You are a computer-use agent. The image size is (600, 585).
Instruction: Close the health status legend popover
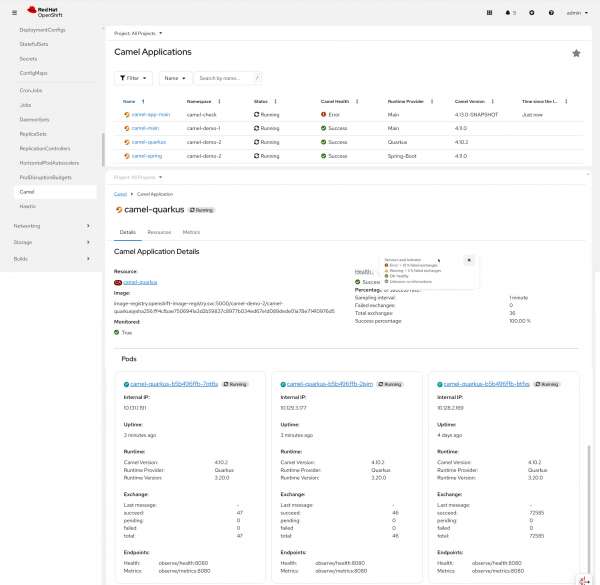click(x=469, y=260)
